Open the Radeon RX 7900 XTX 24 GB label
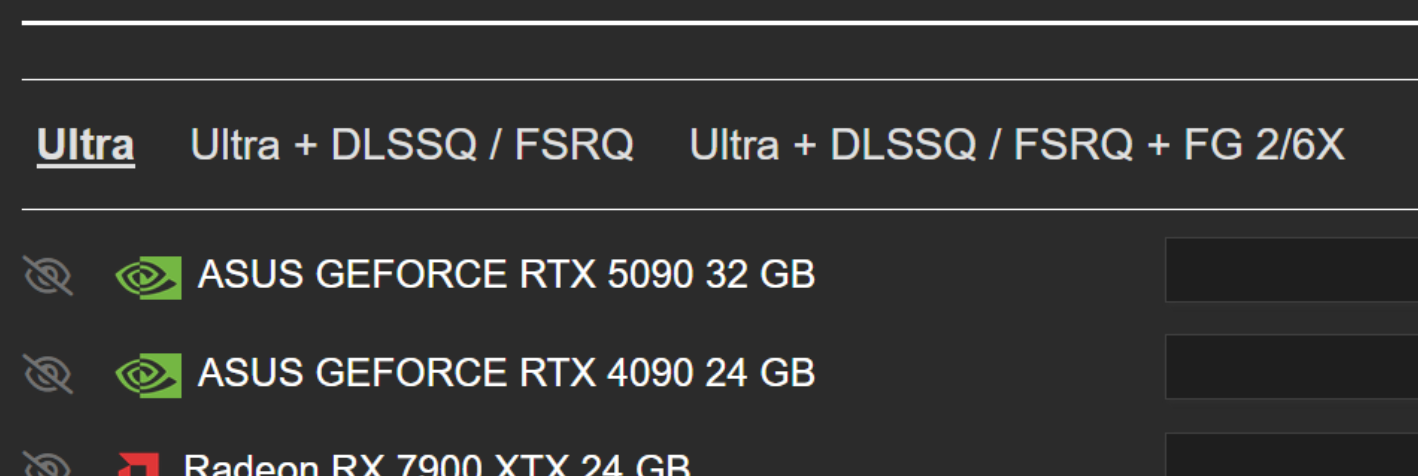 tap(437, 464)
